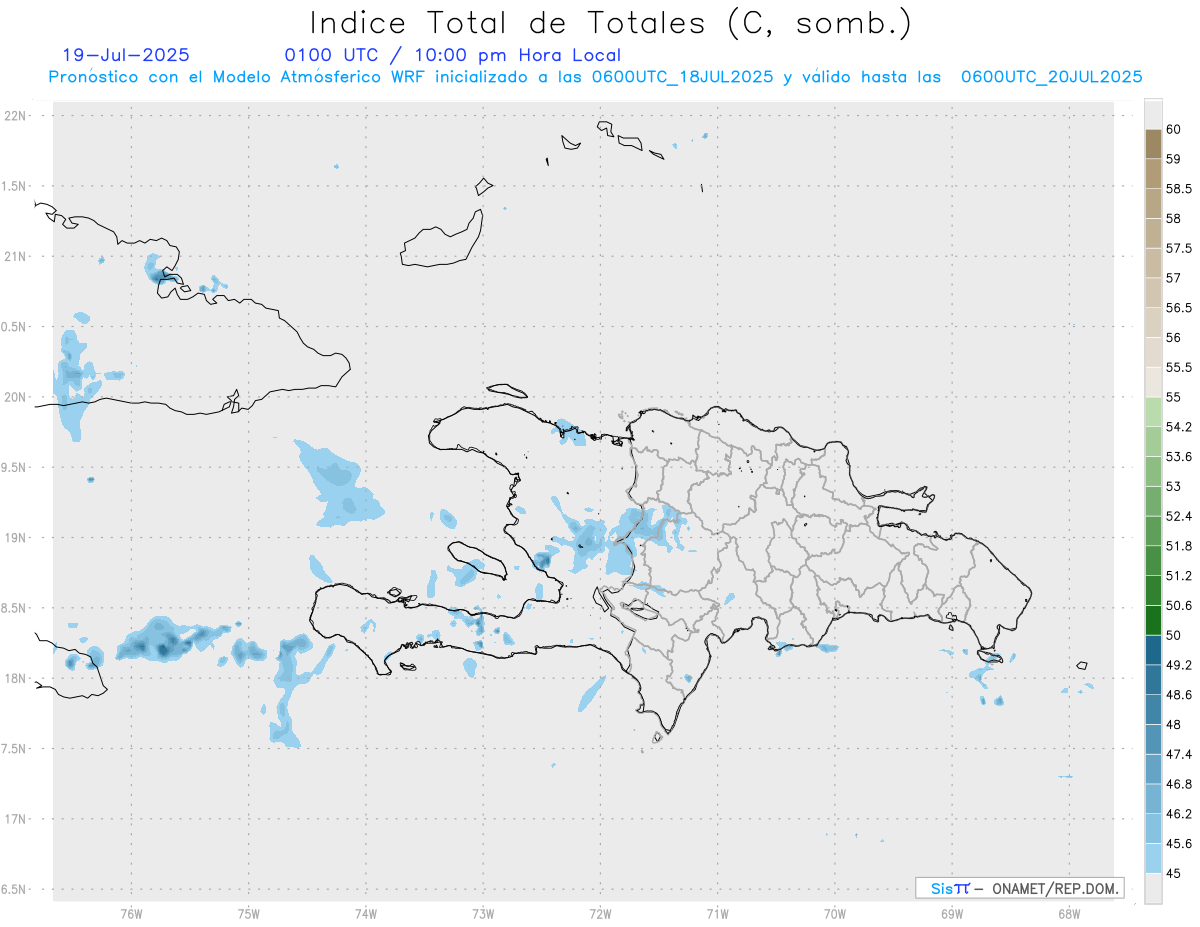
Task: Click the '71W' longitude label
Action: click(717, 913)
